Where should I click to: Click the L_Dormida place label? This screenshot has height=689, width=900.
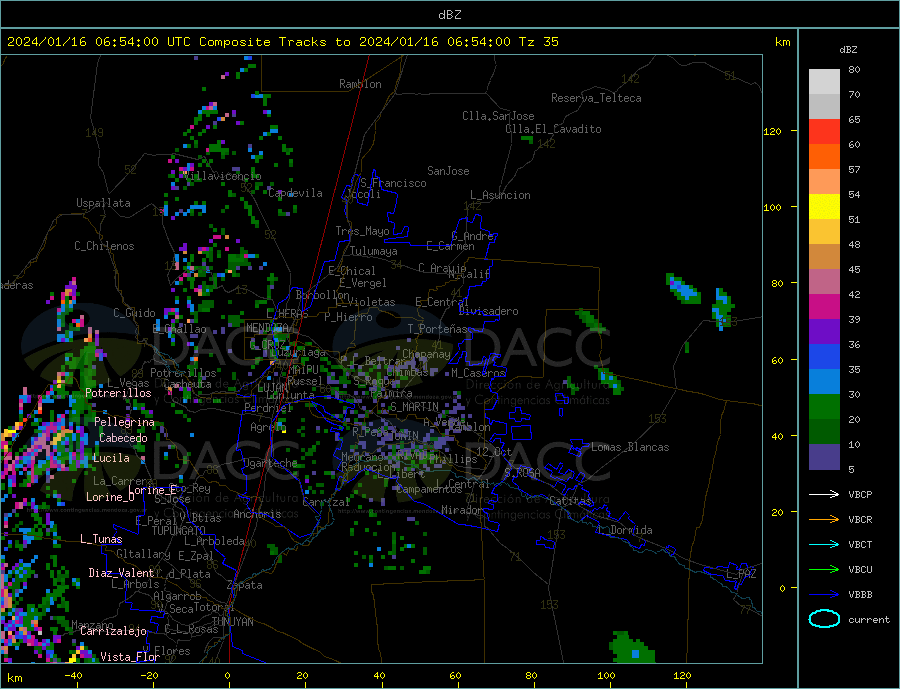[x=624, y=530]
